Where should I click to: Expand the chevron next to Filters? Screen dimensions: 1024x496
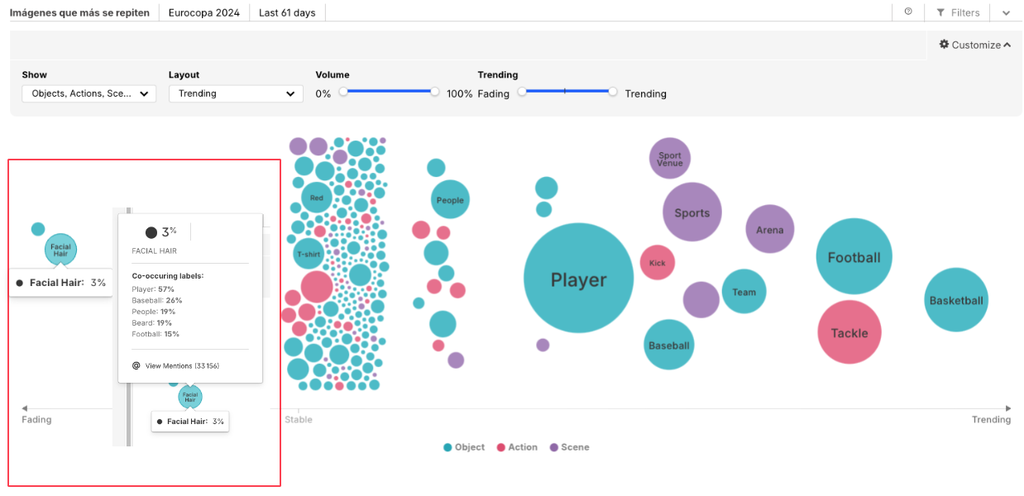(1006, 13)
